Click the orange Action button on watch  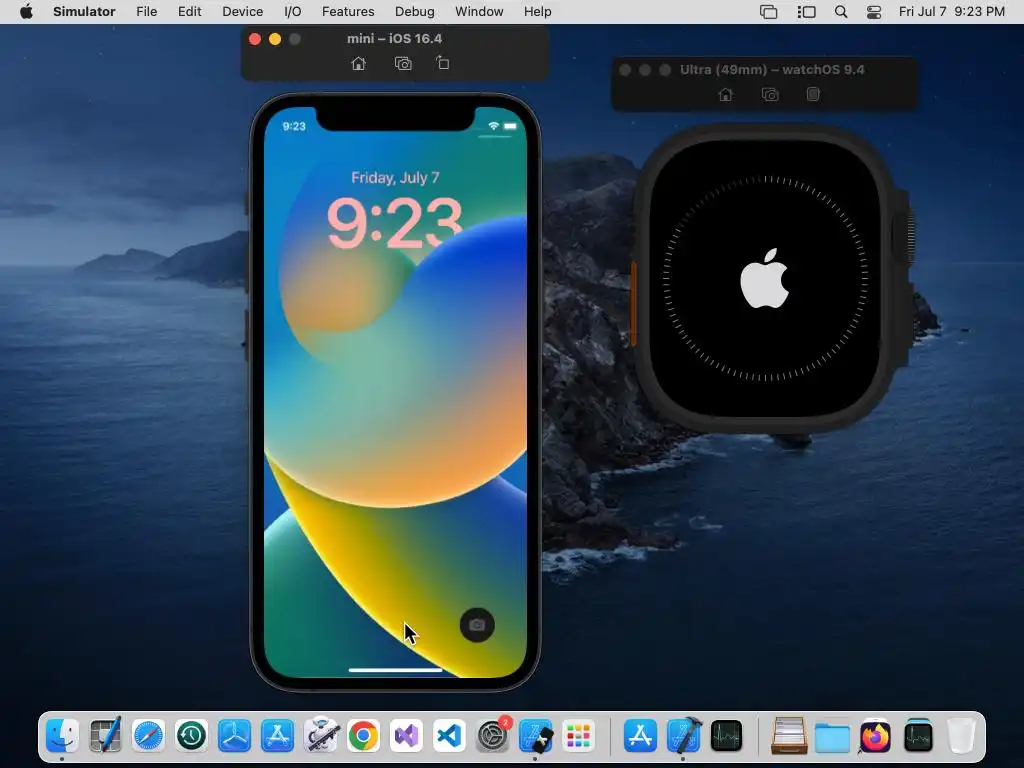click(633, 304)
